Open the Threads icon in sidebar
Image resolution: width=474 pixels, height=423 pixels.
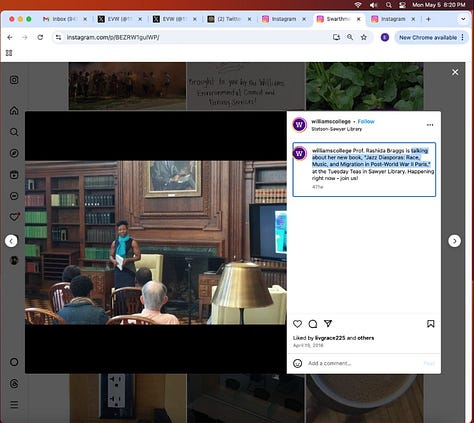pos(14,384)
